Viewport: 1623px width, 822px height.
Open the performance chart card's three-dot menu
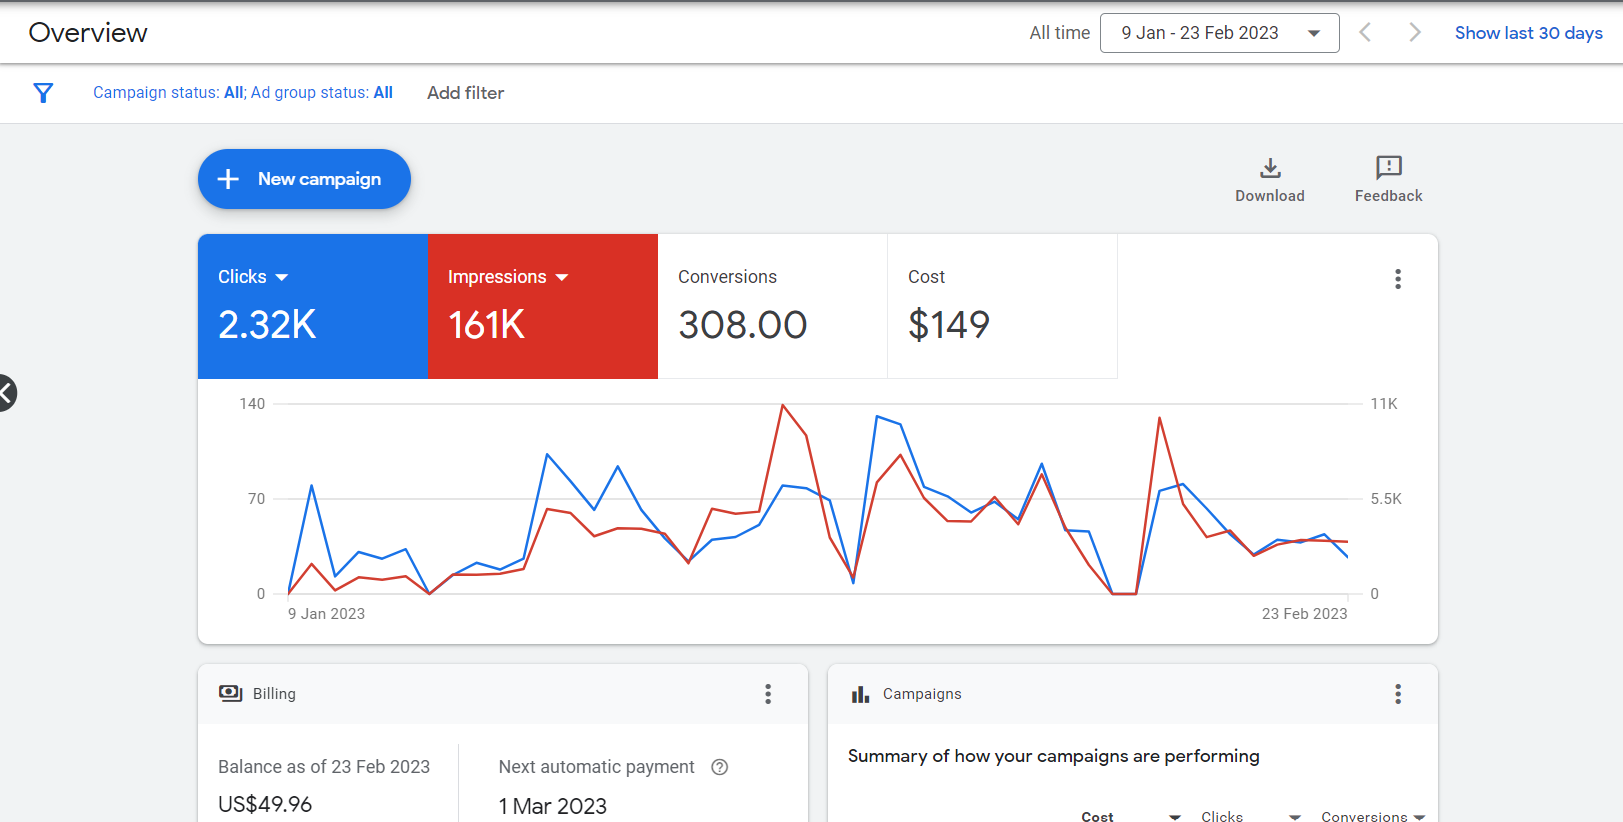click(1397, 279)
